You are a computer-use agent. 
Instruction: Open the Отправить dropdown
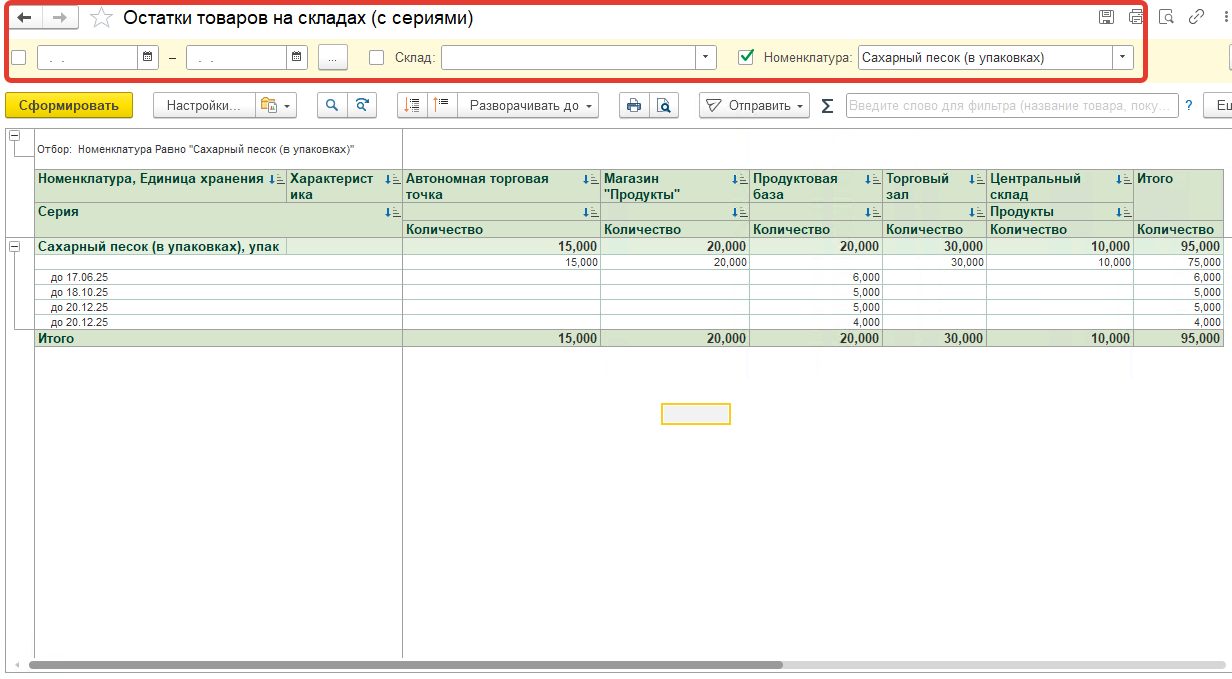click(x=754, y=105)
